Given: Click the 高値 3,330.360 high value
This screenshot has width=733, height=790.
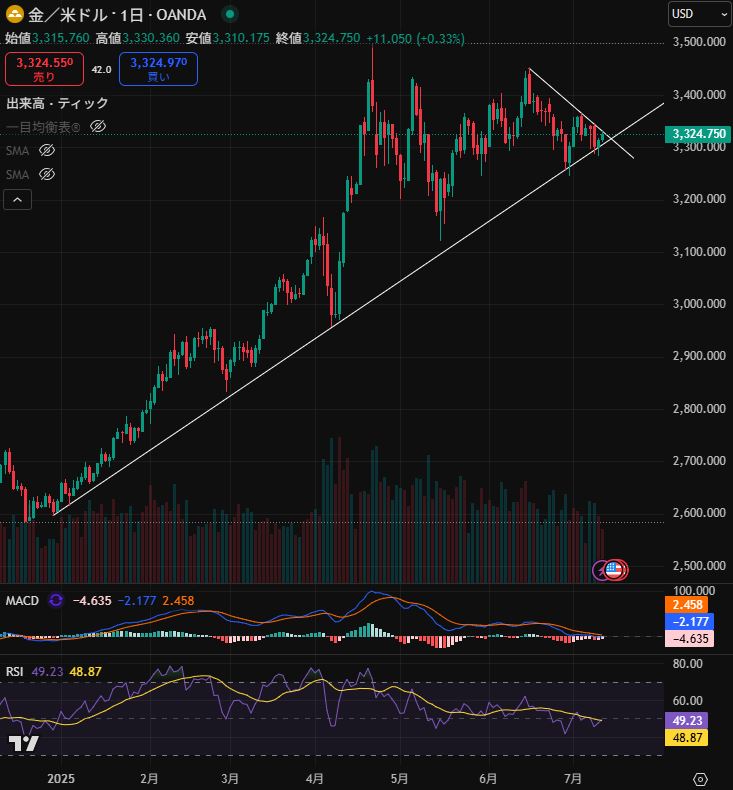Looking at the screenshot, I should click(x=138, y=38).
